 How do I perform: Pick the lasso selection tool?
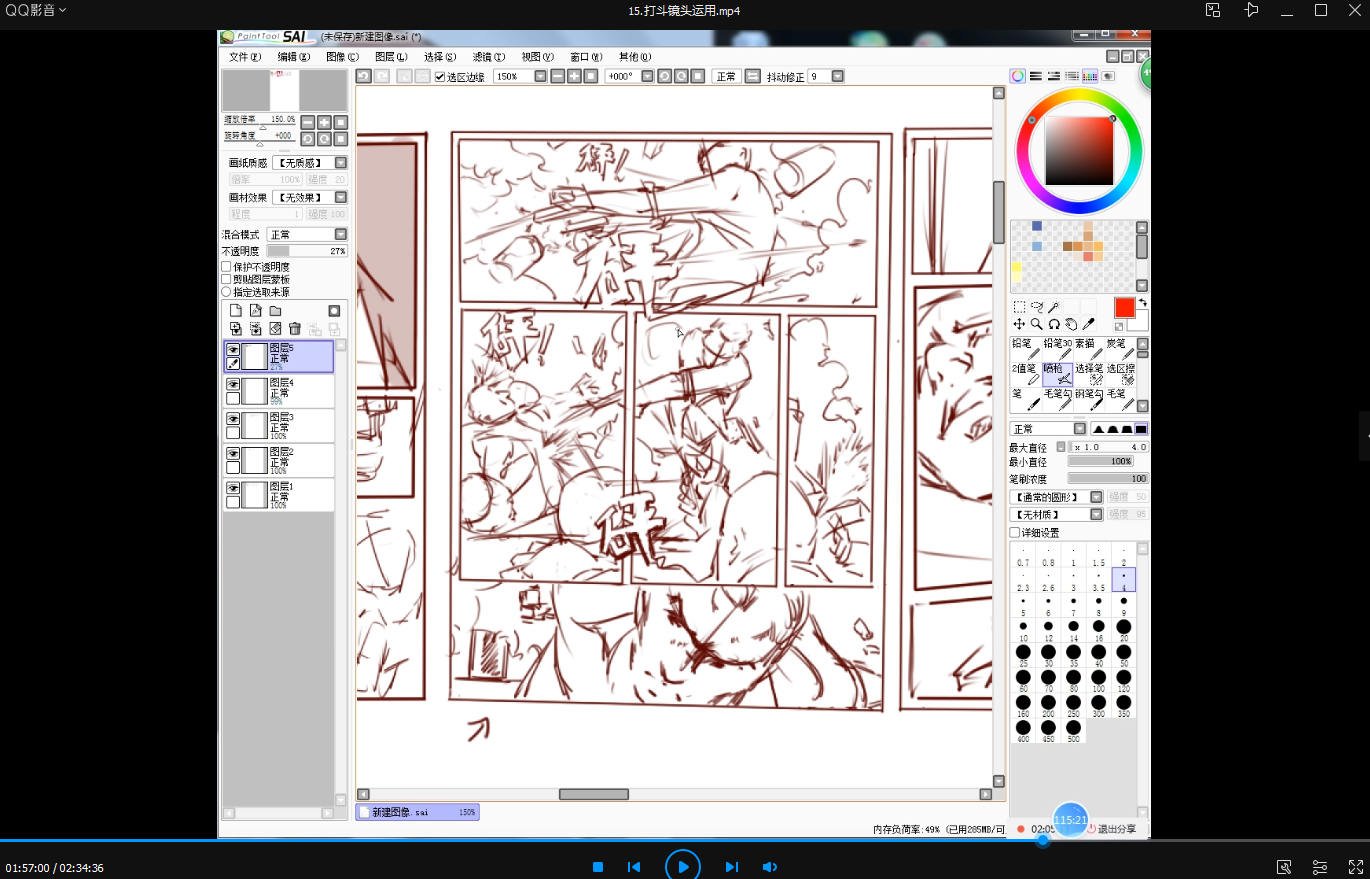pyautogui.click(x=1036, y=307)
